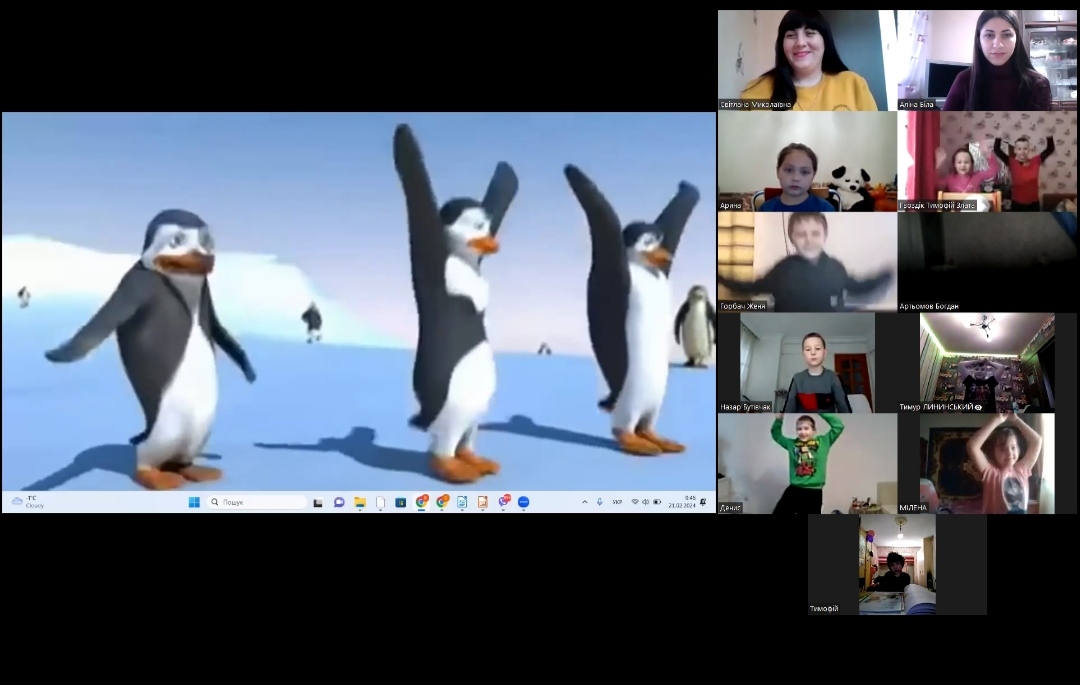Open Task View on the taskbar

(318, 503)
